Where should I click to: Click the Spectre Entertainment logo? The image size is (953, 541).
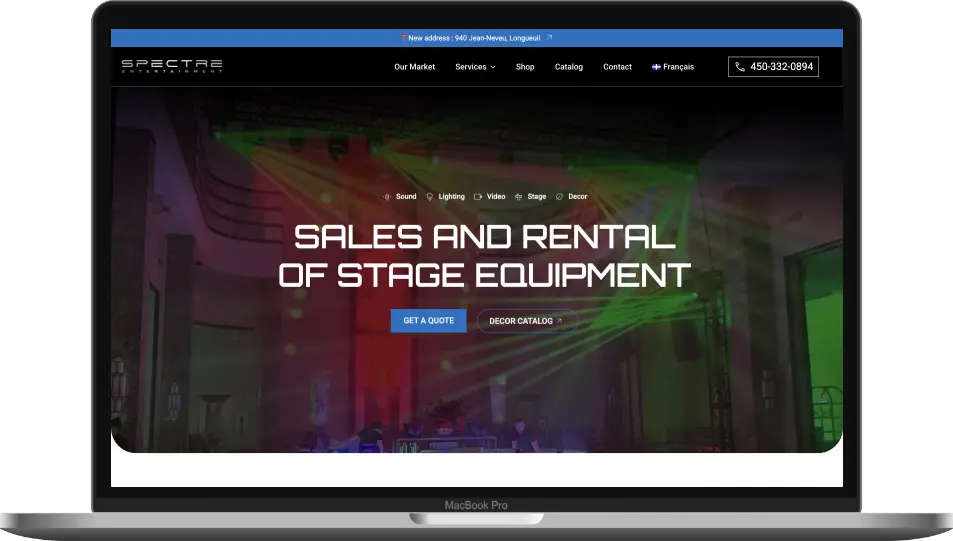[x=172, y=67]
